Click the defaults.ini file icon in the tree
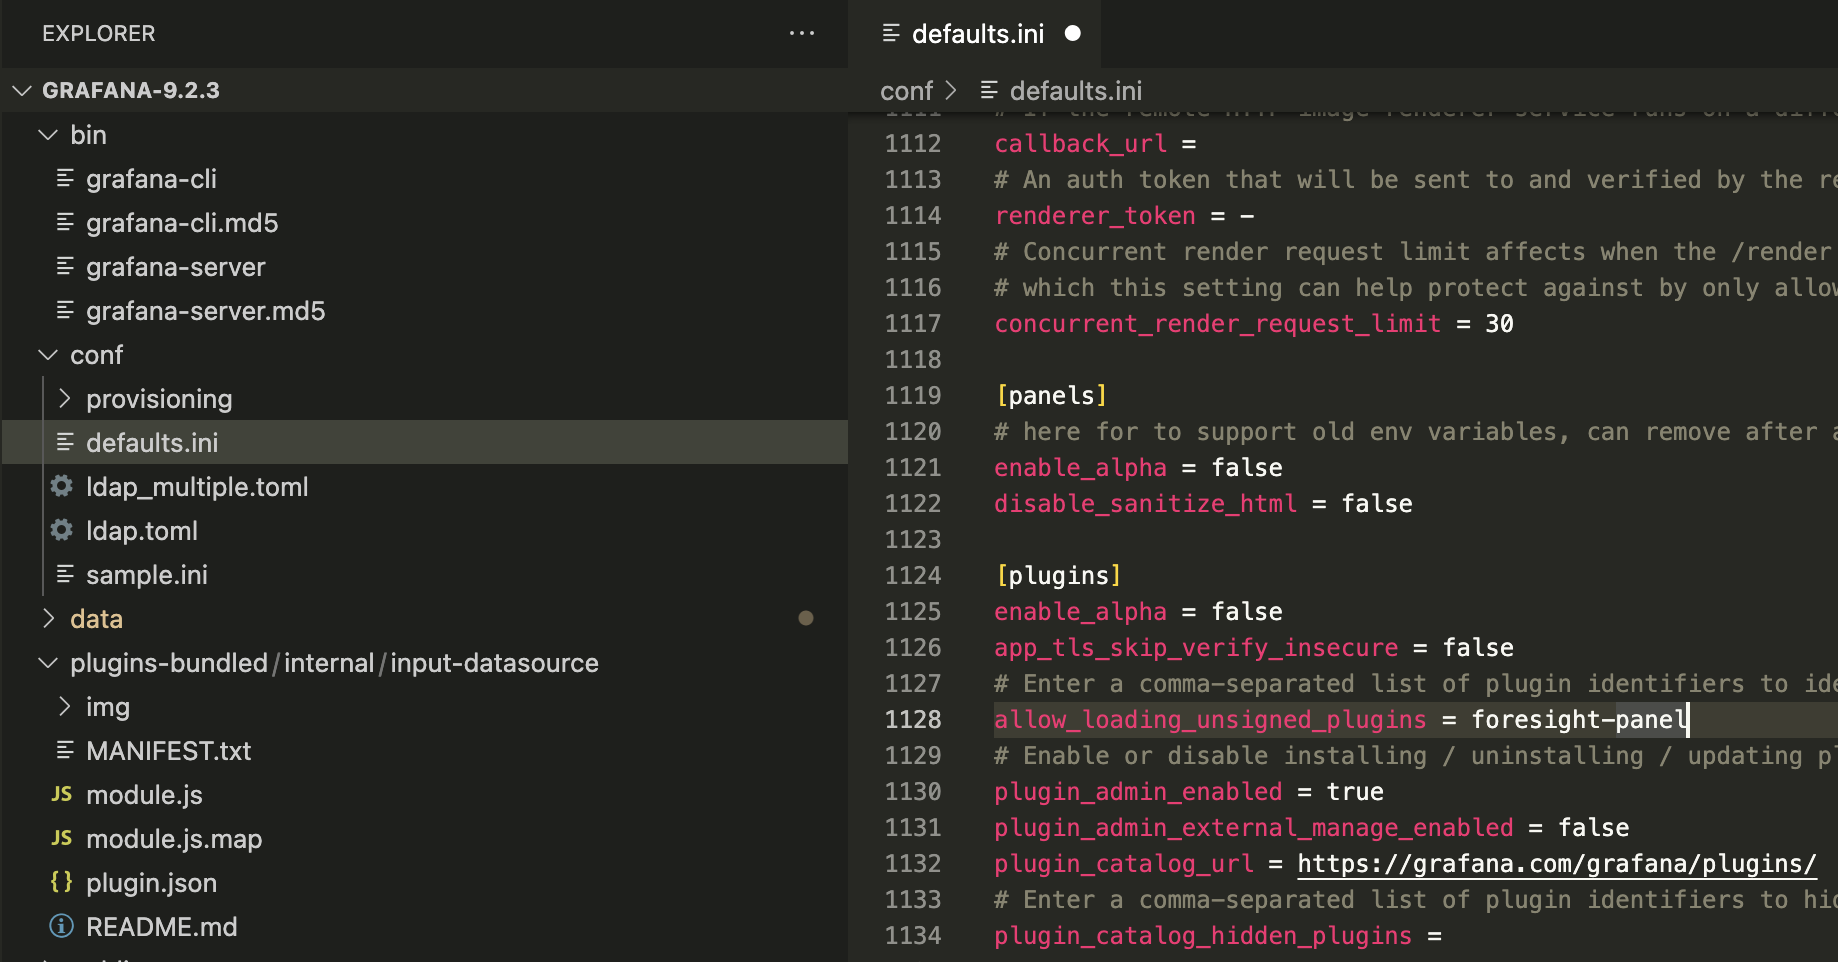This screenshot has width=1838, height=962. [x=65, y=443]
